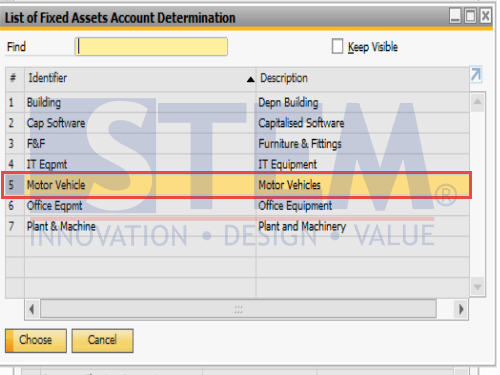
Task: Click row number 7 cell
Action: pos(15,226)
